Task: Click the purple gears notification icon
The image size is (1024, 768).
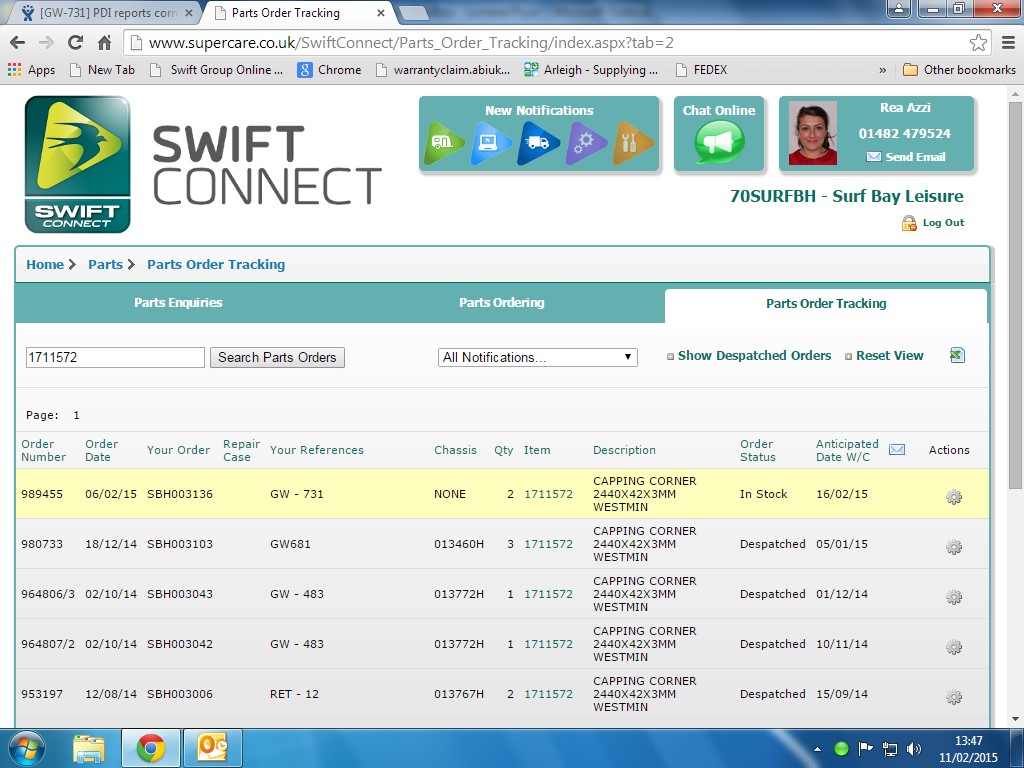Action: pos(586,143)
